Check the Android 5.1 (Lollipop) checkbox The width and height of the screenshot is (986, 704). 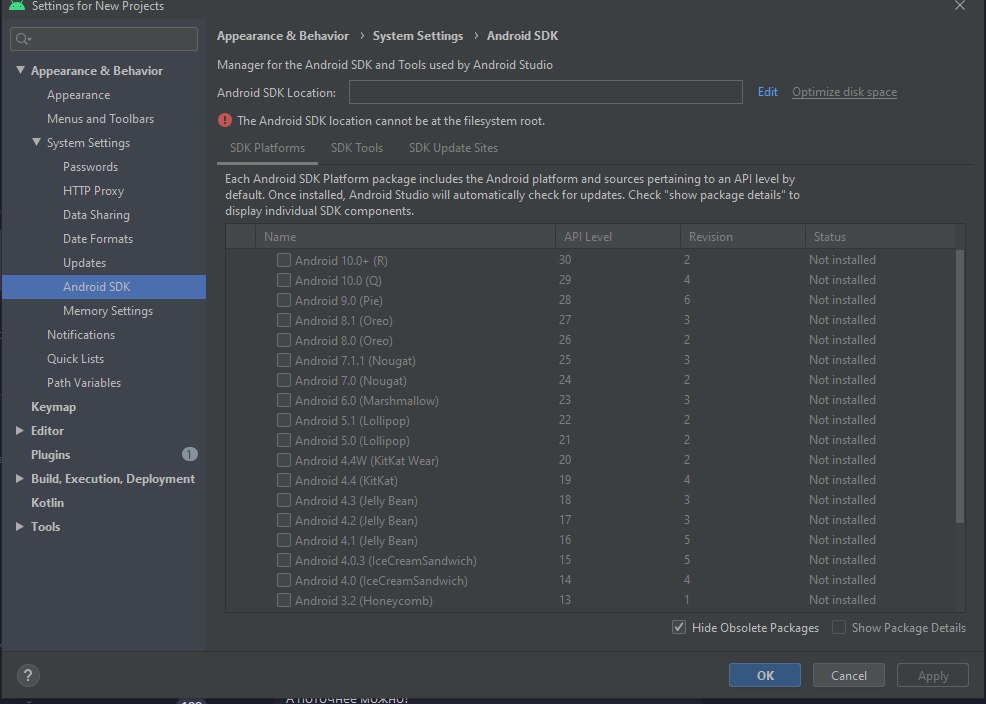click(284, 420)
